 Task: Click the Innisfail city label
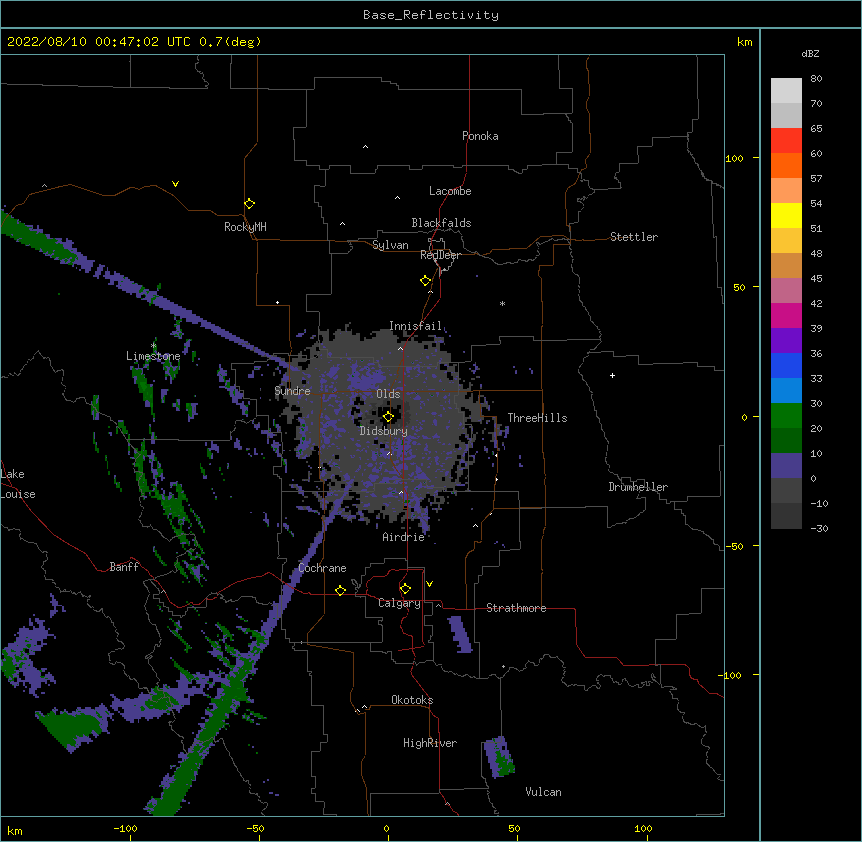(x=416, y=326)
